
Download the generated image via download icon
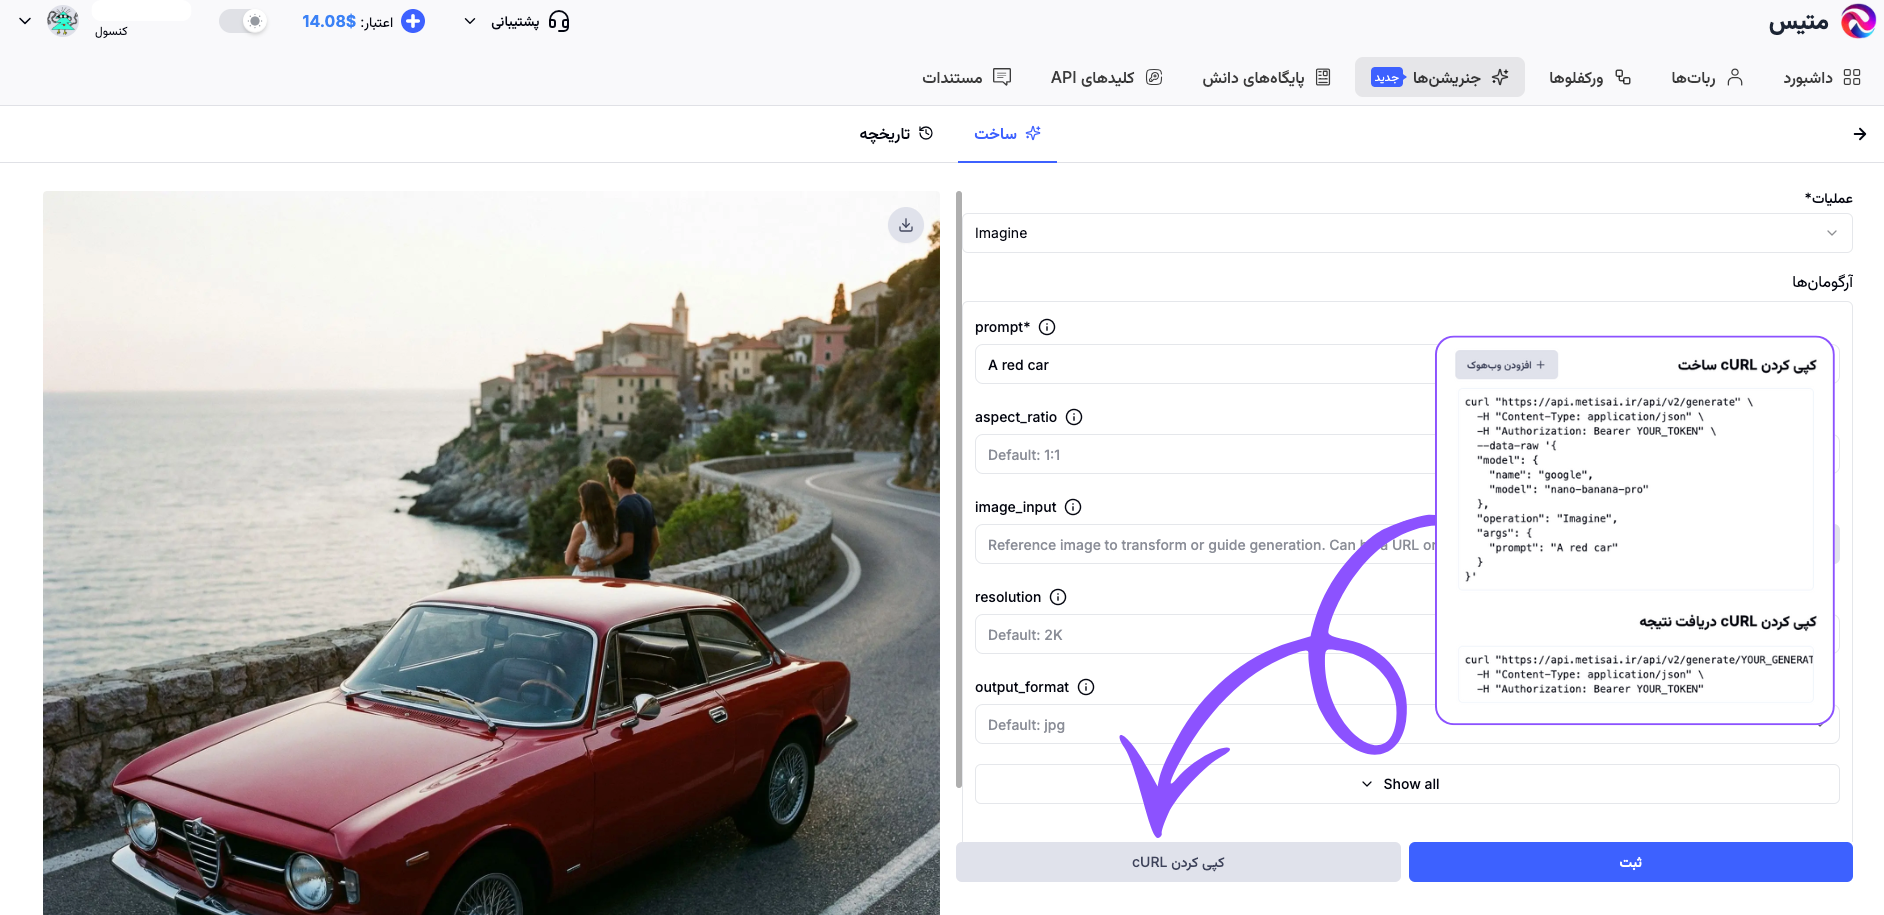click(x=906, y=225)
